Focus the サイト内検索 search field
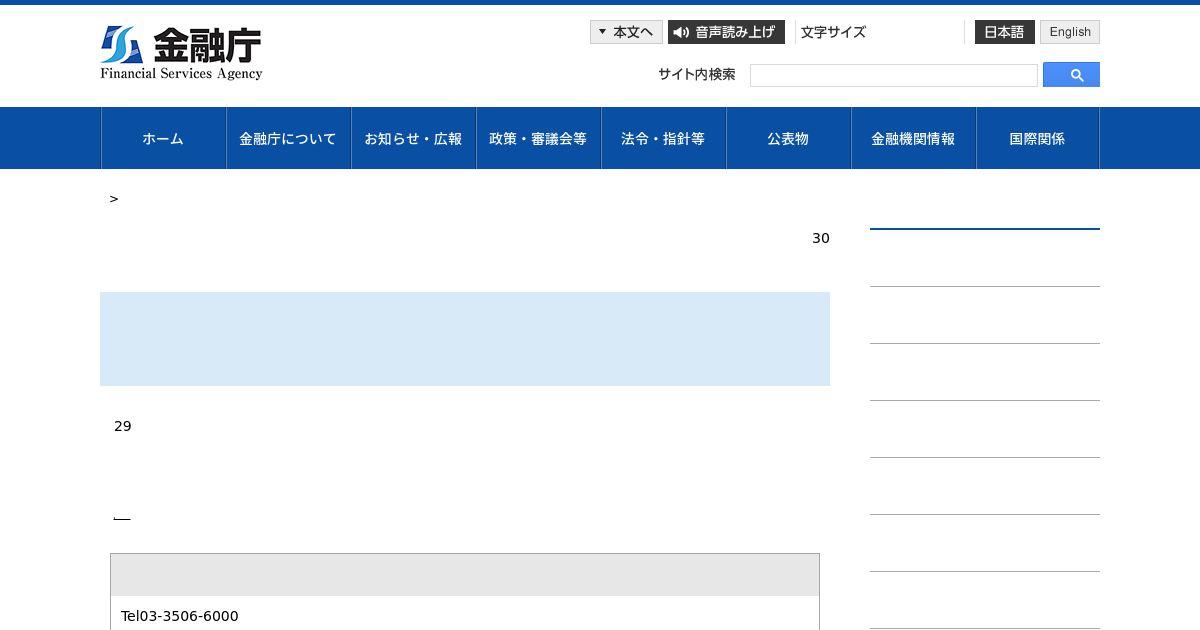This screenshot has height=630, width=1200. point(894,76)
